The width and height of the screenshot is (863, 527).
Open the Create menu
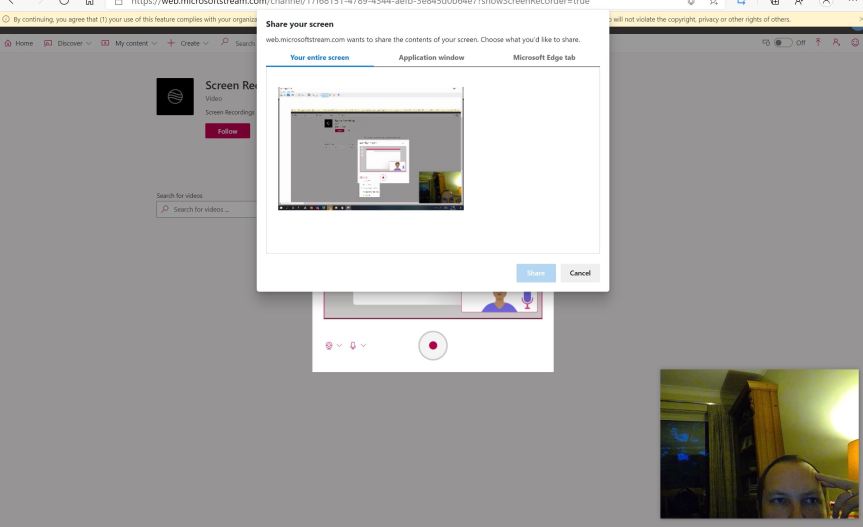(187, 43)
